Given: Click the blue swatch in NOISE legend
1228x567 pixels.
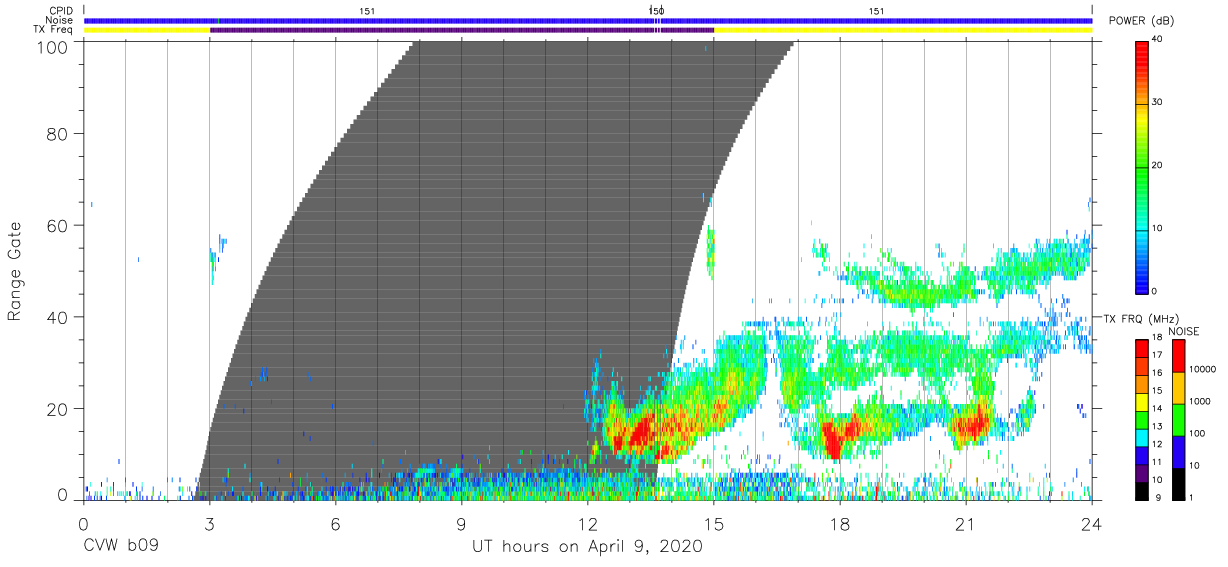Looking at the screenshot, I should tap(1178, 450).
